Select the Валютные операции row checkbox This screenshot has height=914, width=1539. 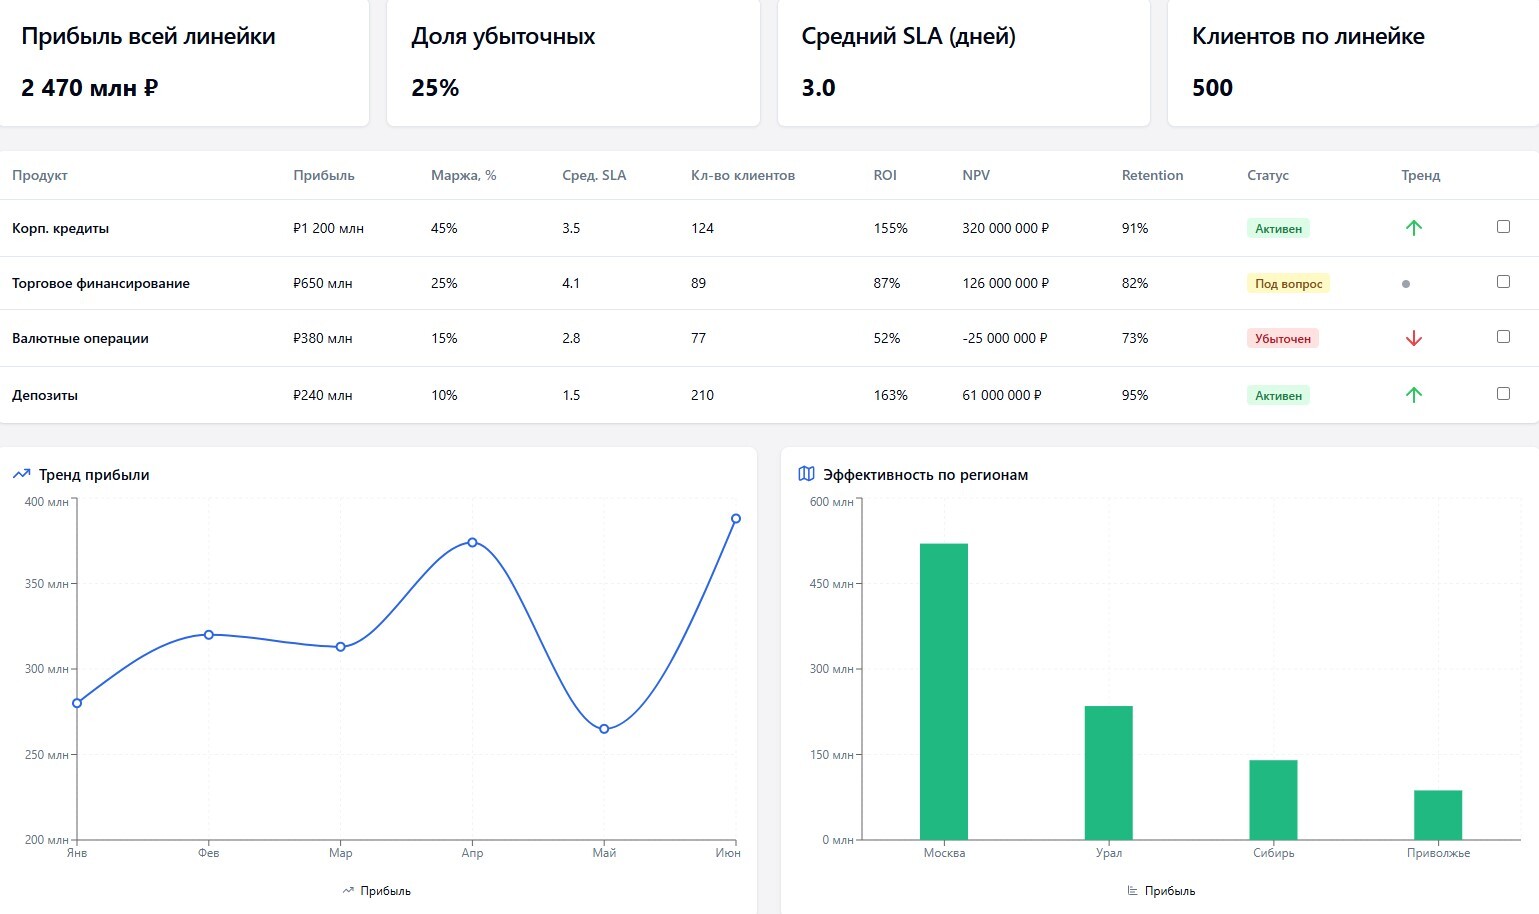(x=1503, y=337)
